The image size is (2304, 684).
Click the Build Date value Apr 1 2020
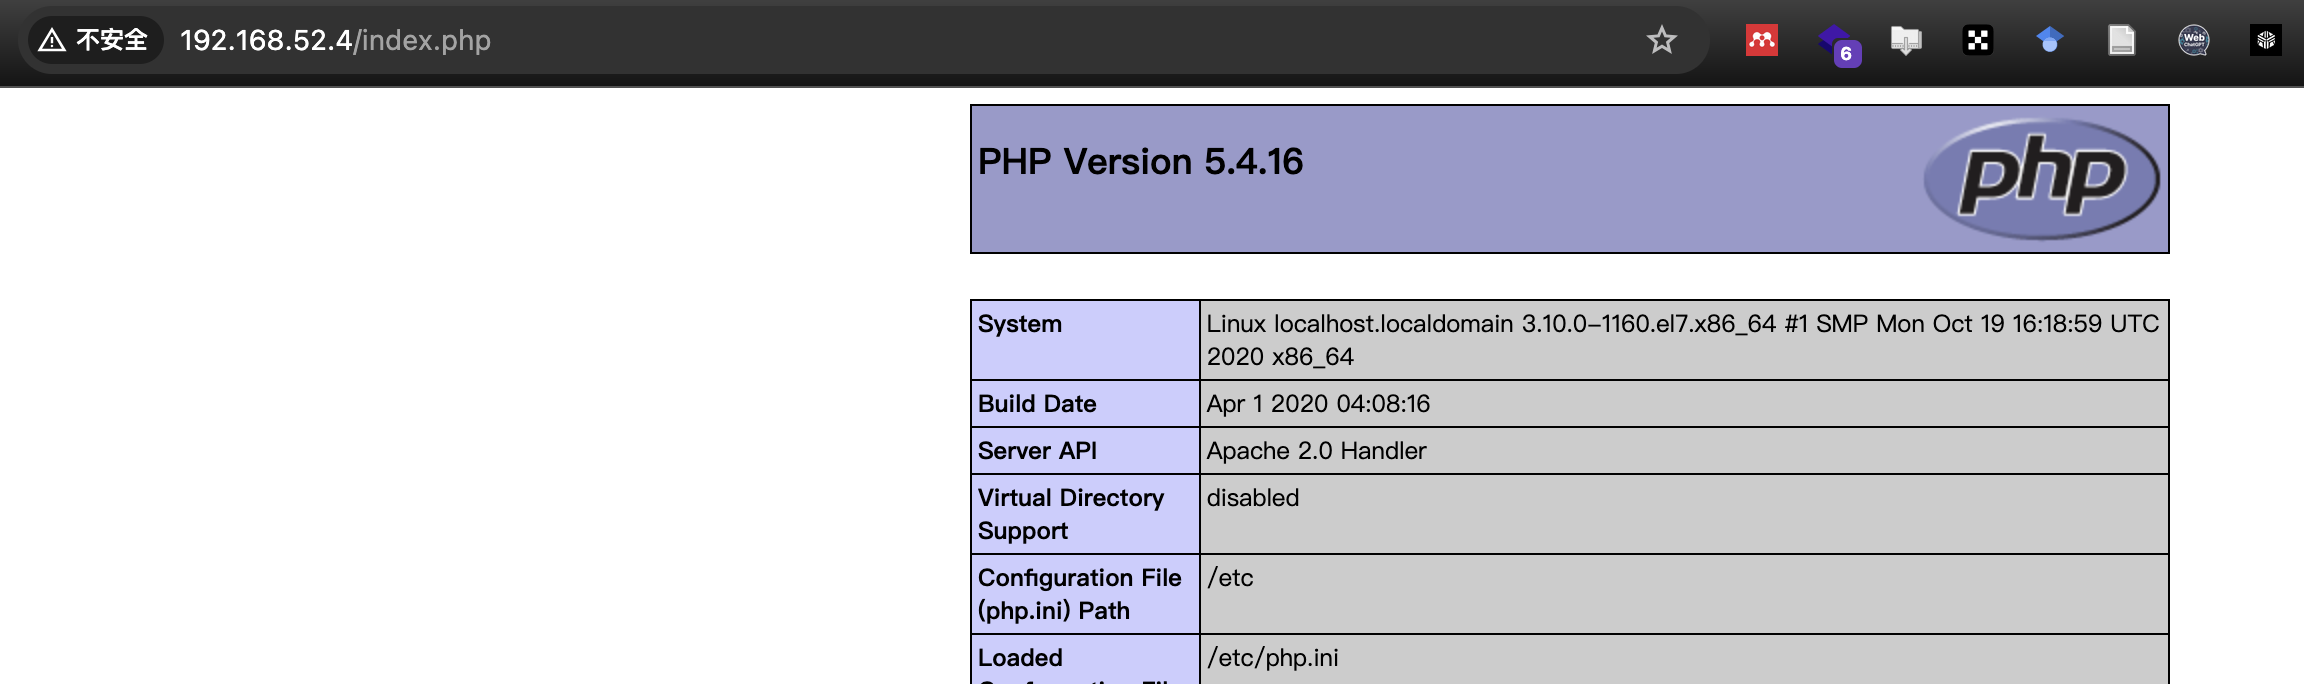pos(1318,404)
